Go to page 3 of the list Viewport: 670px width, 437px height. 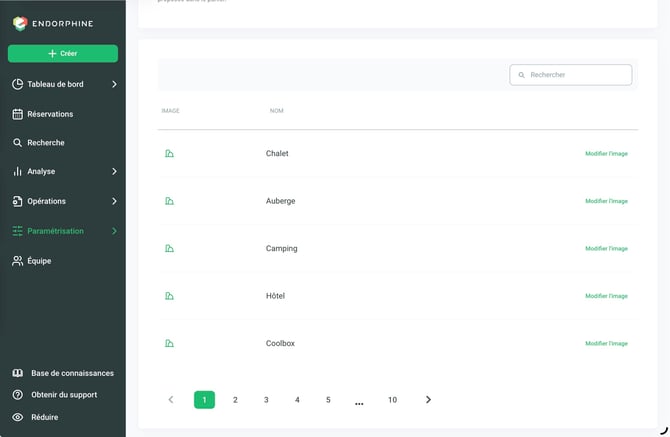point(266,400)
